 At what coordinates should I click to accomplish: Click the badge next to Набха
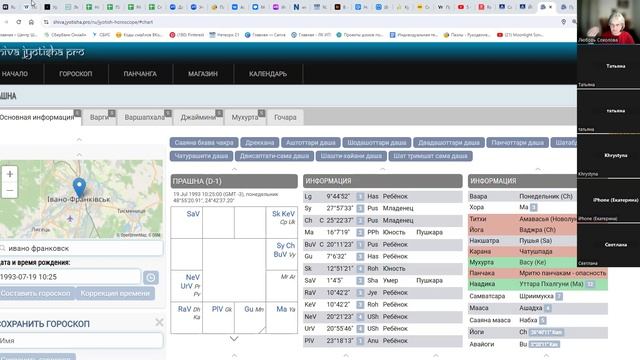(542, 320)
